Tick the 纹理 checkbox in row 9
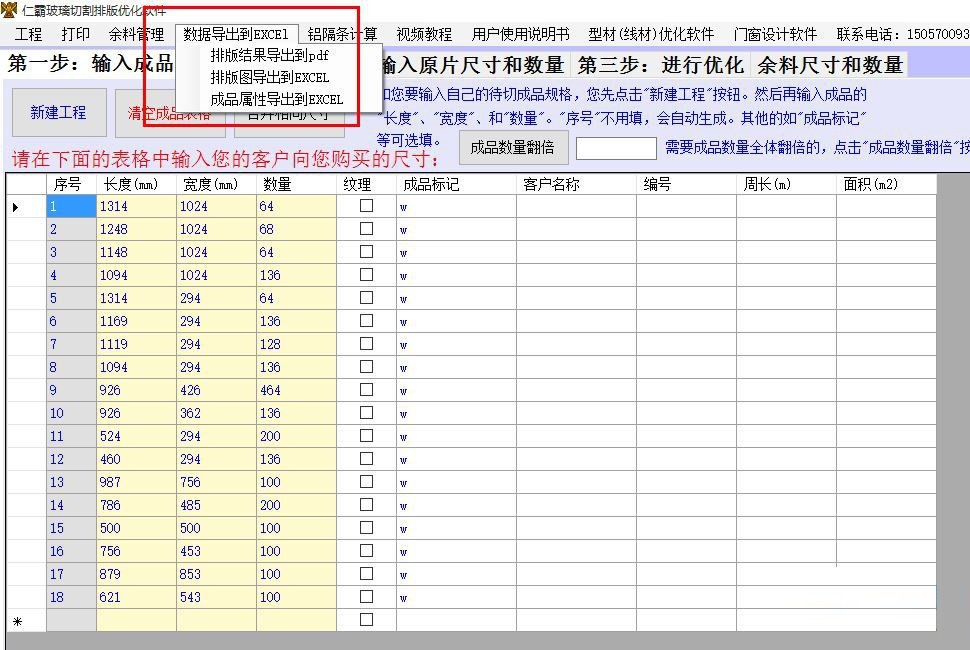This screenshot has height=650, width=970. pyautogui.click(x=366, y=390)
